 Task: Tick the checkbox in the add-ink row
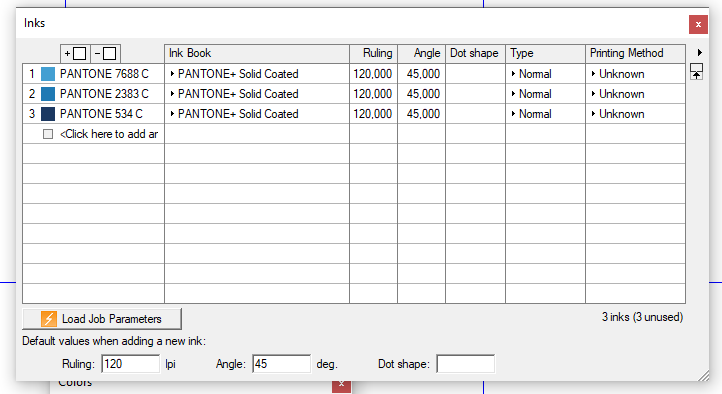pyautogui.click(x=48, y=134)
